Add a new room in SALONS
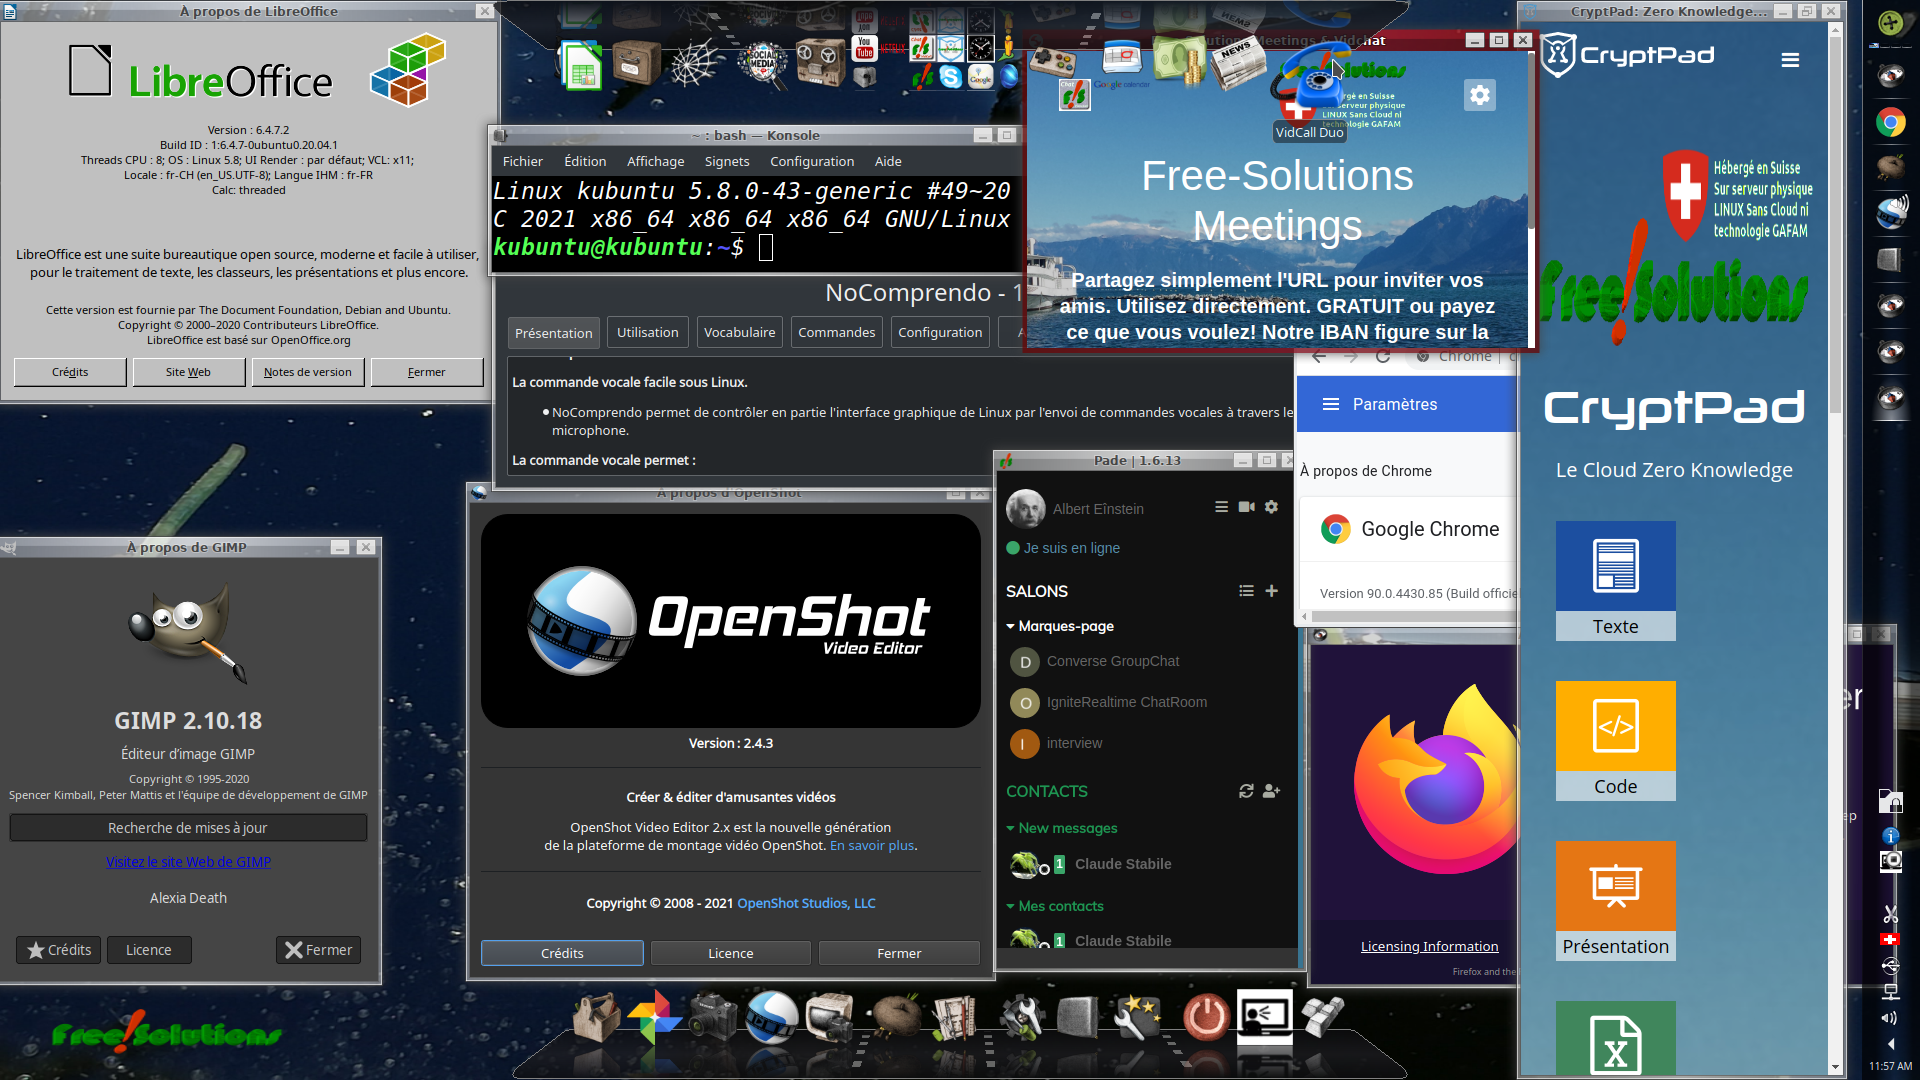 coord(1271,591)
